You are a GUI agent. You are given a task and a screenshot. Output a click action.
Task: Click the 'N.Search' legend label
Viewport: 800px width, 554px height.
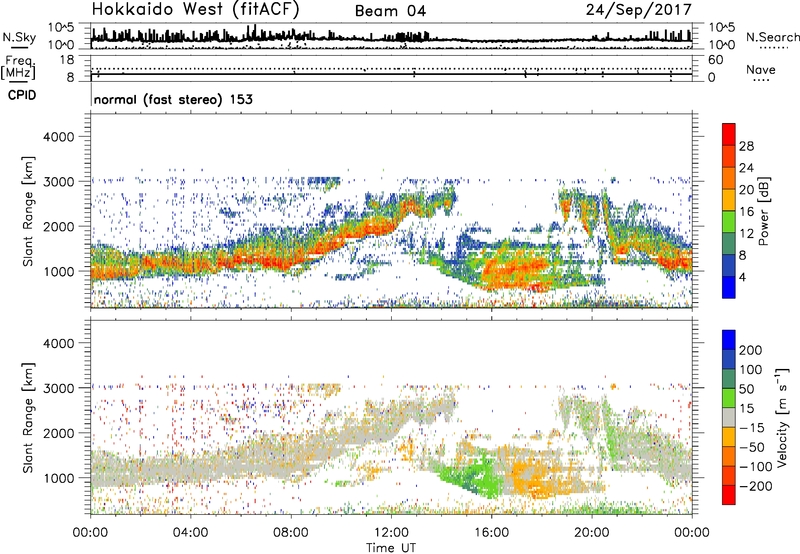[772, 37]
